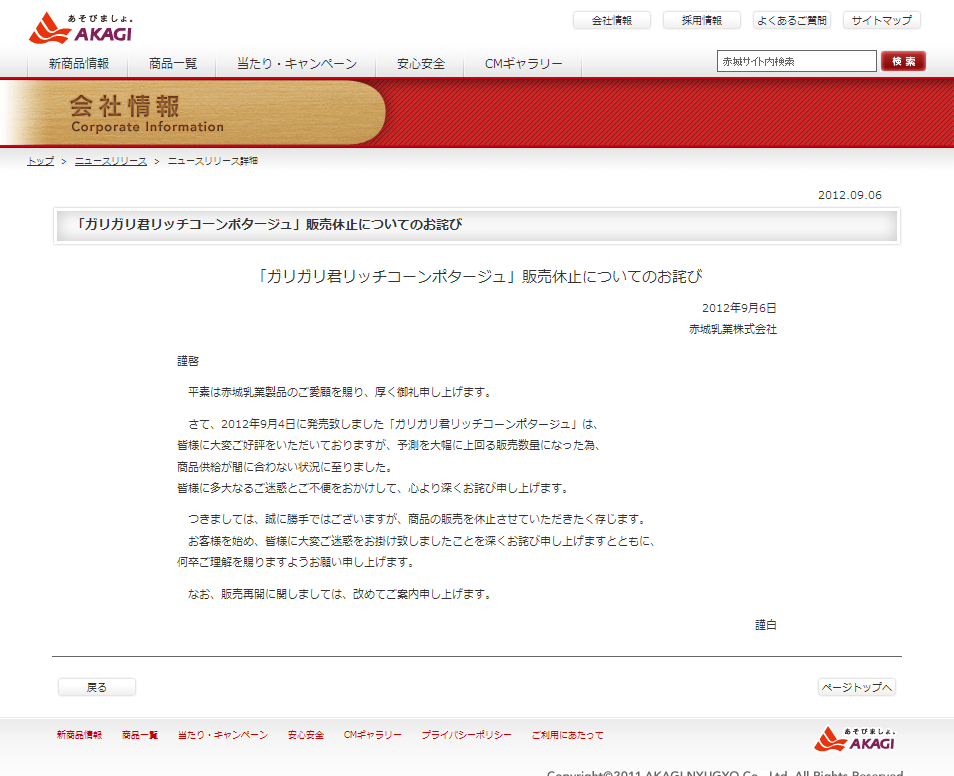
Task: Open footer プライバシーポリシー link
Action: point(466,735)
